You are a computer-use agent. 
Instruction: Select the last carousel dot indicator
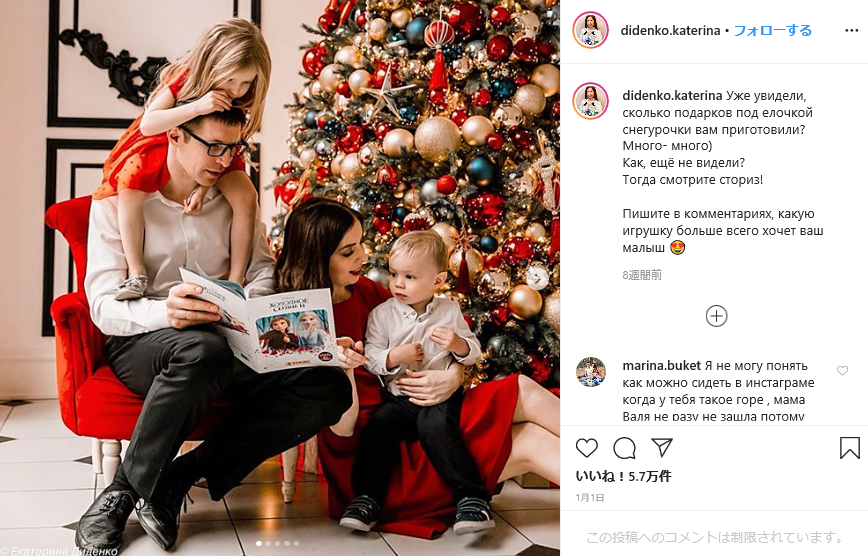(296, 543)
